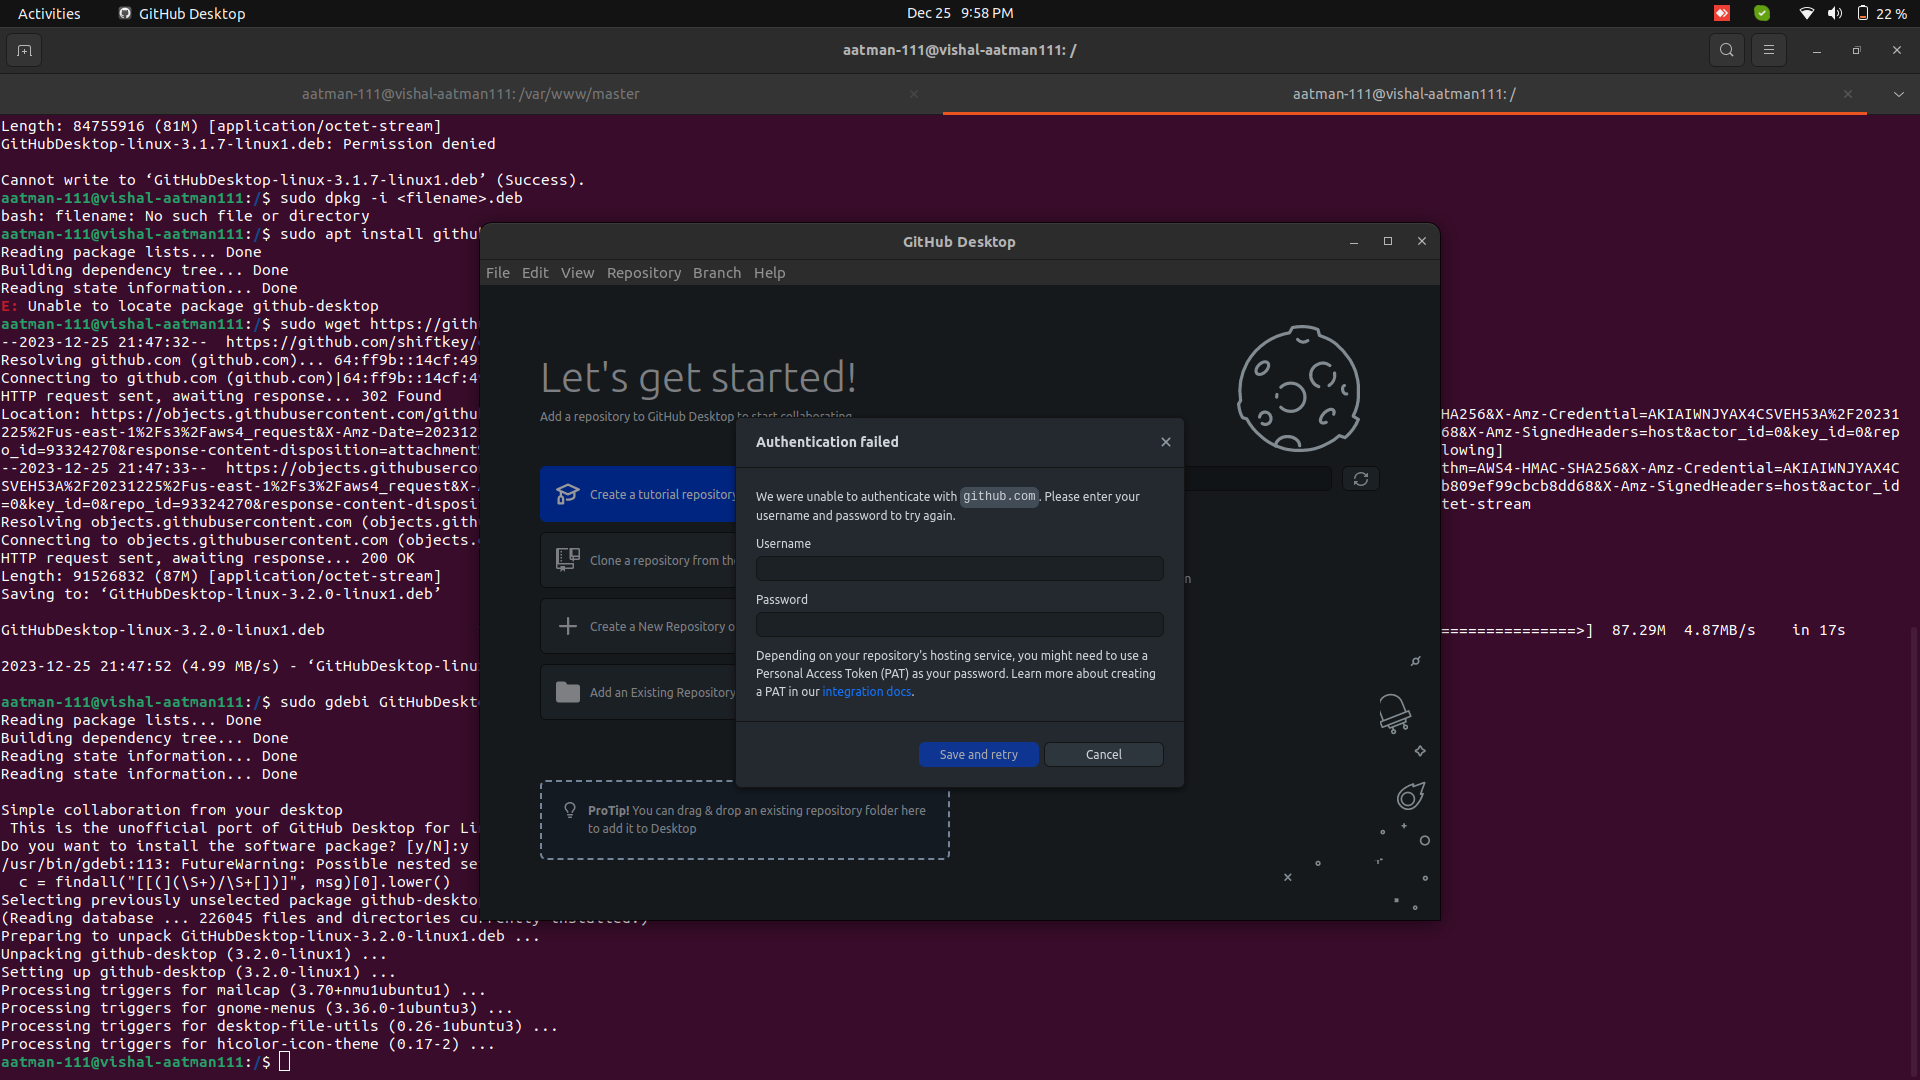Open the File menu in GitHub Desktop

(x=497, y=273)
